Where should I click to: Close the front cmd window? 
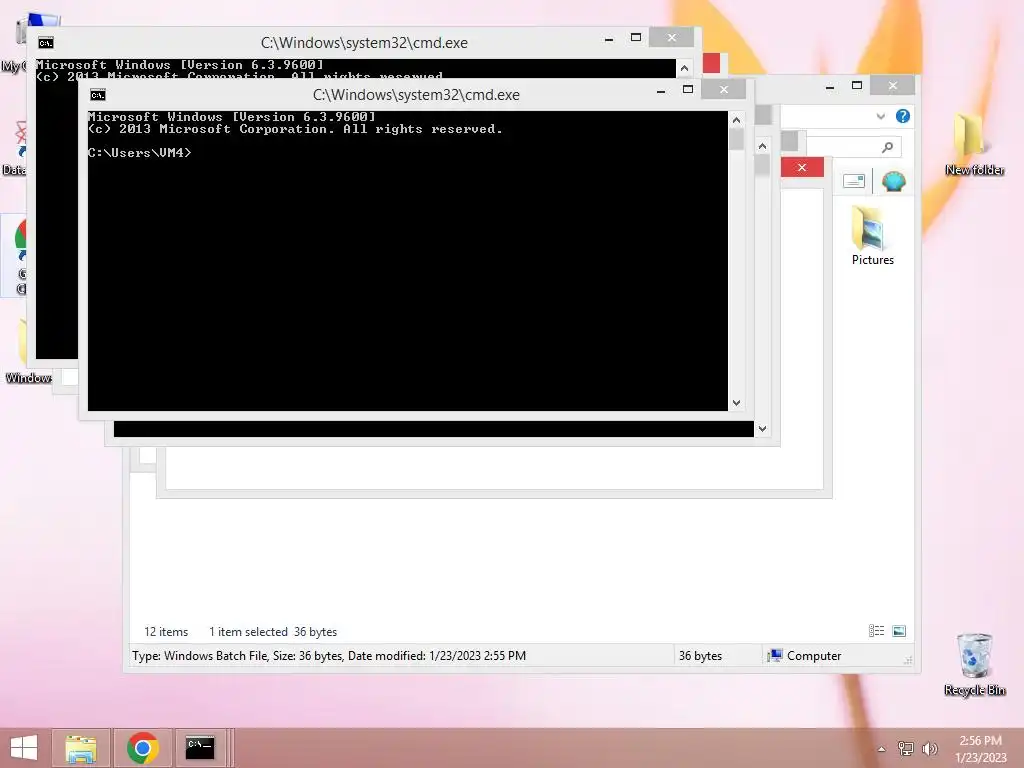coord(724,89)
